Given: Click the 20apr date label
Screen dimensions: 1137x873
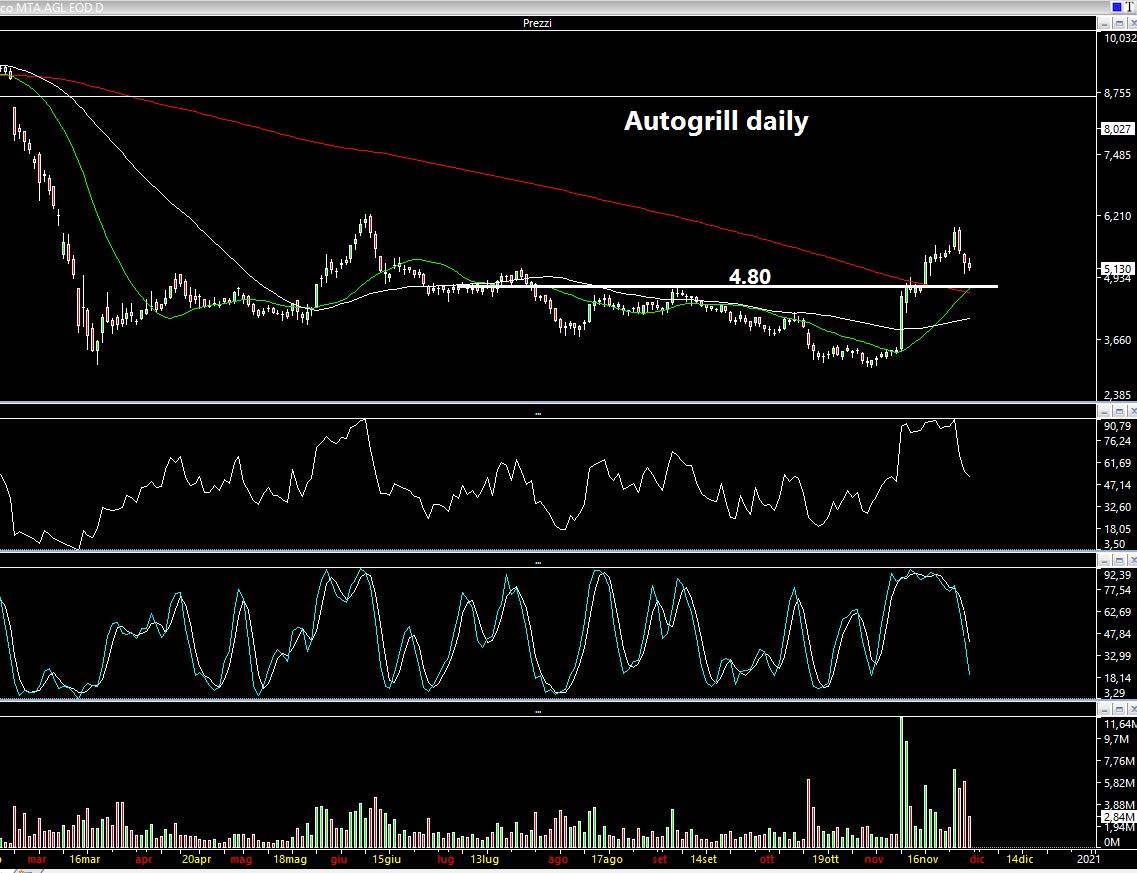Looking at the screenshot, I should tap(197, 860).
